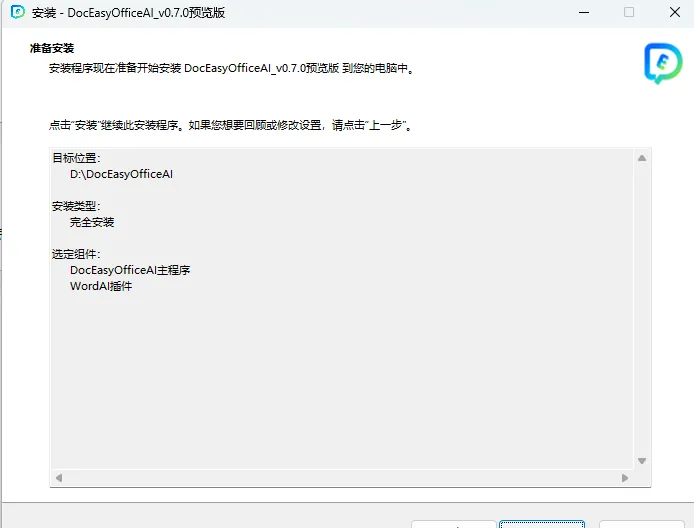Screen dimensions: 694x528
Task: Click the '准备安装' heading
Action: (52, 48)
